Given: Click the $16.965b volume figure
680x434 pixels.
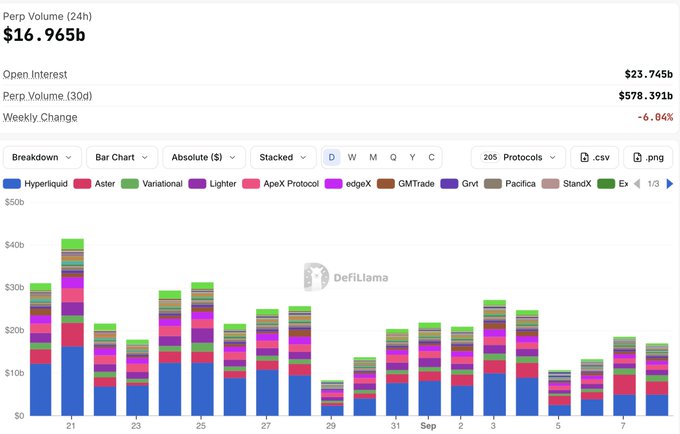Looking at the screenshot, I should click(x=44, y=35).
